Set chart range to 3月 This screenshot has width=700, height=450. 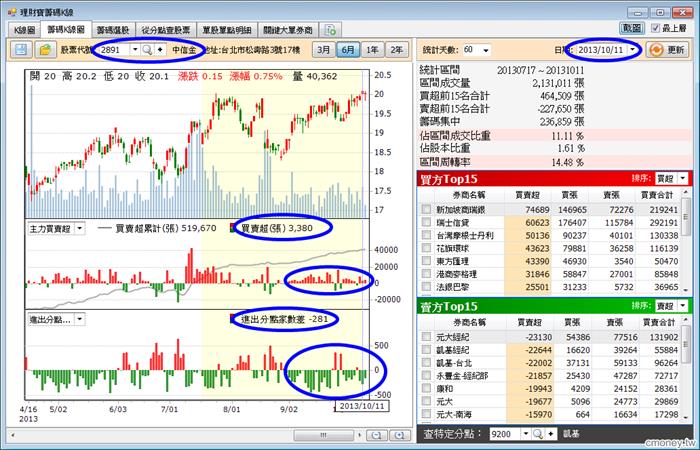point(324,50)
